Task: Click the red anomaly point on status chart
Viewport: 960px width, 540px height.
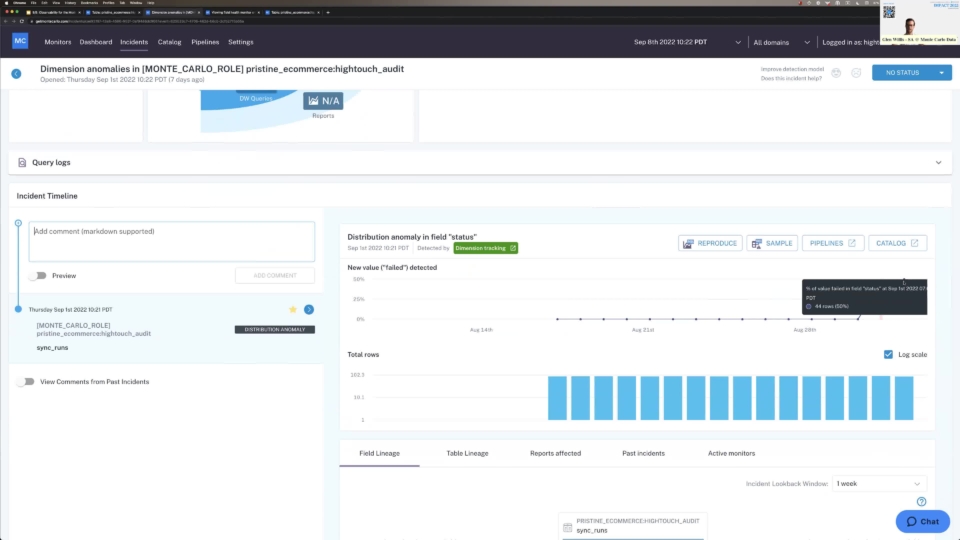Action: click(x=882, y=318)
